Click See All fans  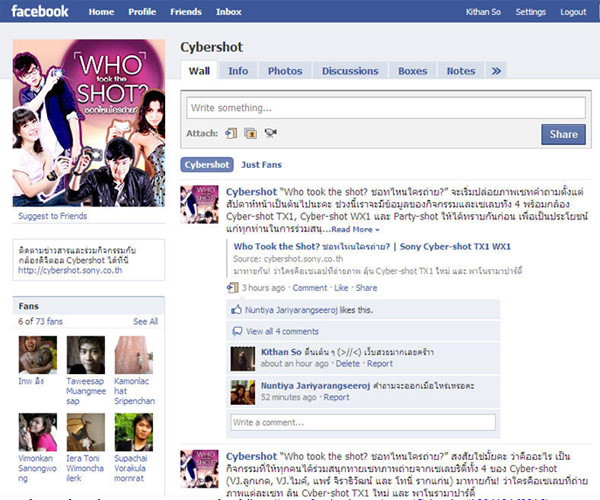point(145,321)
